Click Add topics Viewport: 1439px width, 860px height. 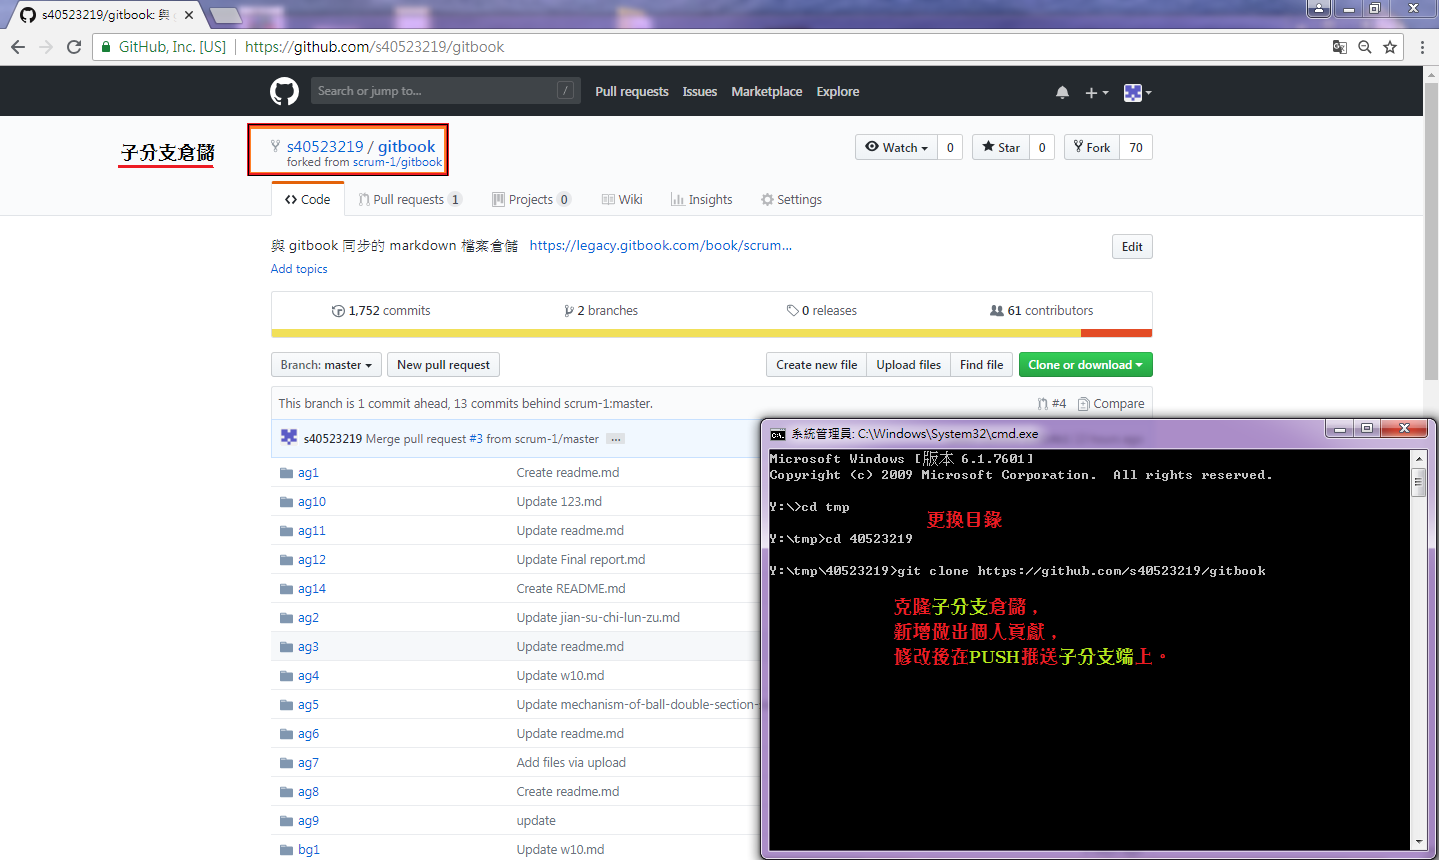click(299, 269)
